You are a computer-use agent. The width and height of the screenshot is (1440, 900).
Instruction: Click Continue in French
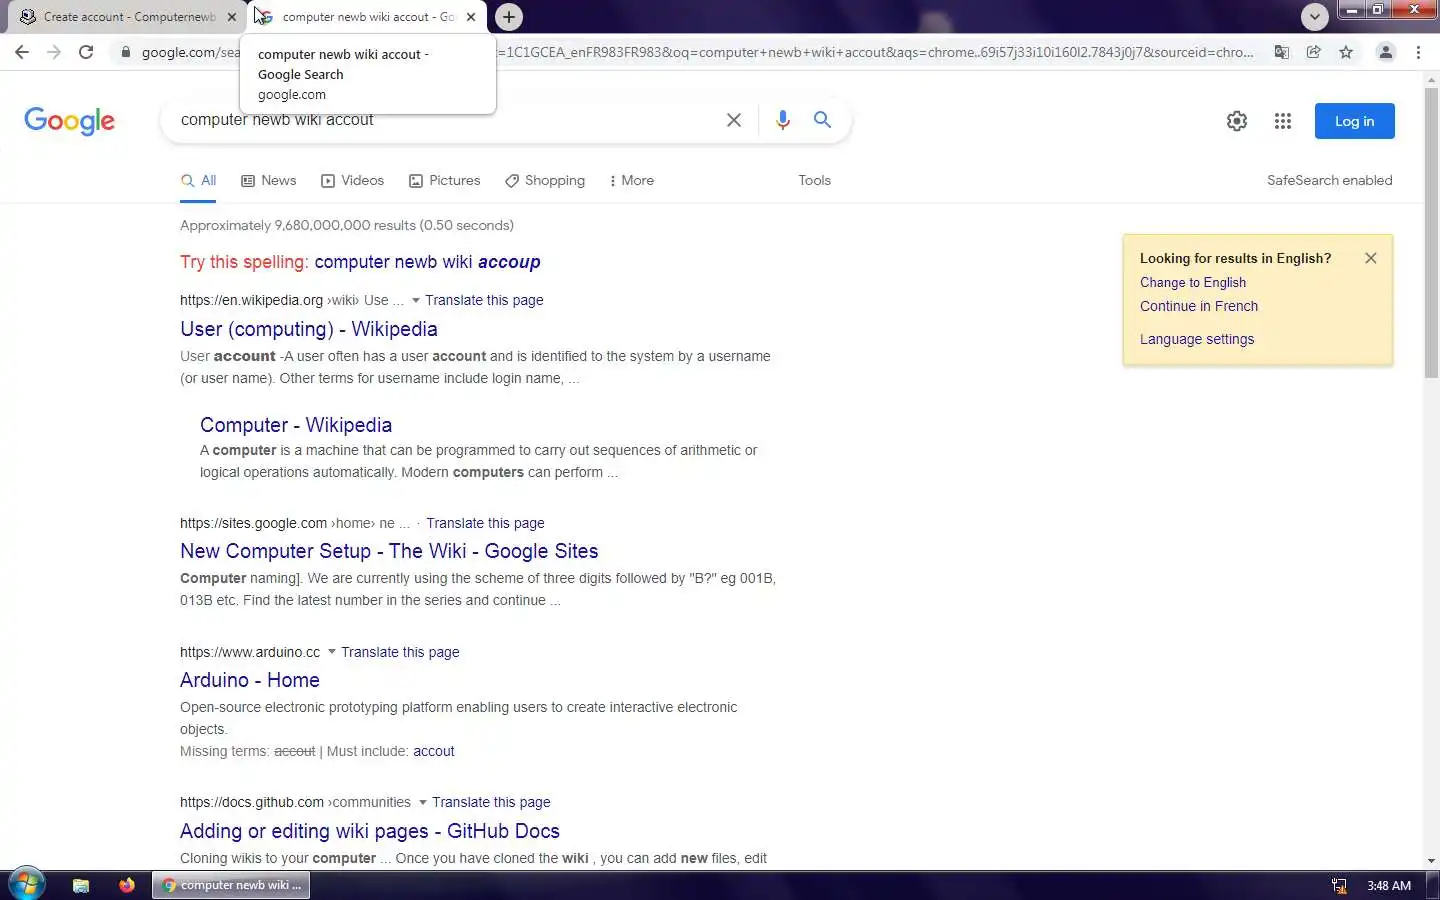(x=1199, y=306)
